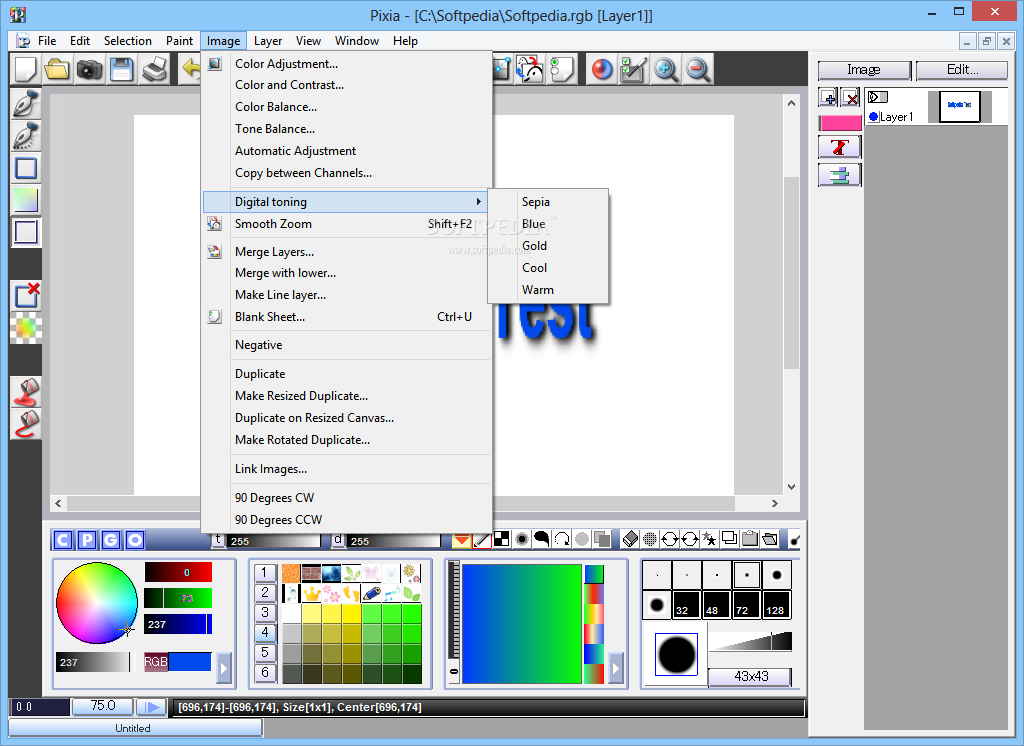Click the red channel slider showing 0

pyautogui.click(x=178, y=572)
